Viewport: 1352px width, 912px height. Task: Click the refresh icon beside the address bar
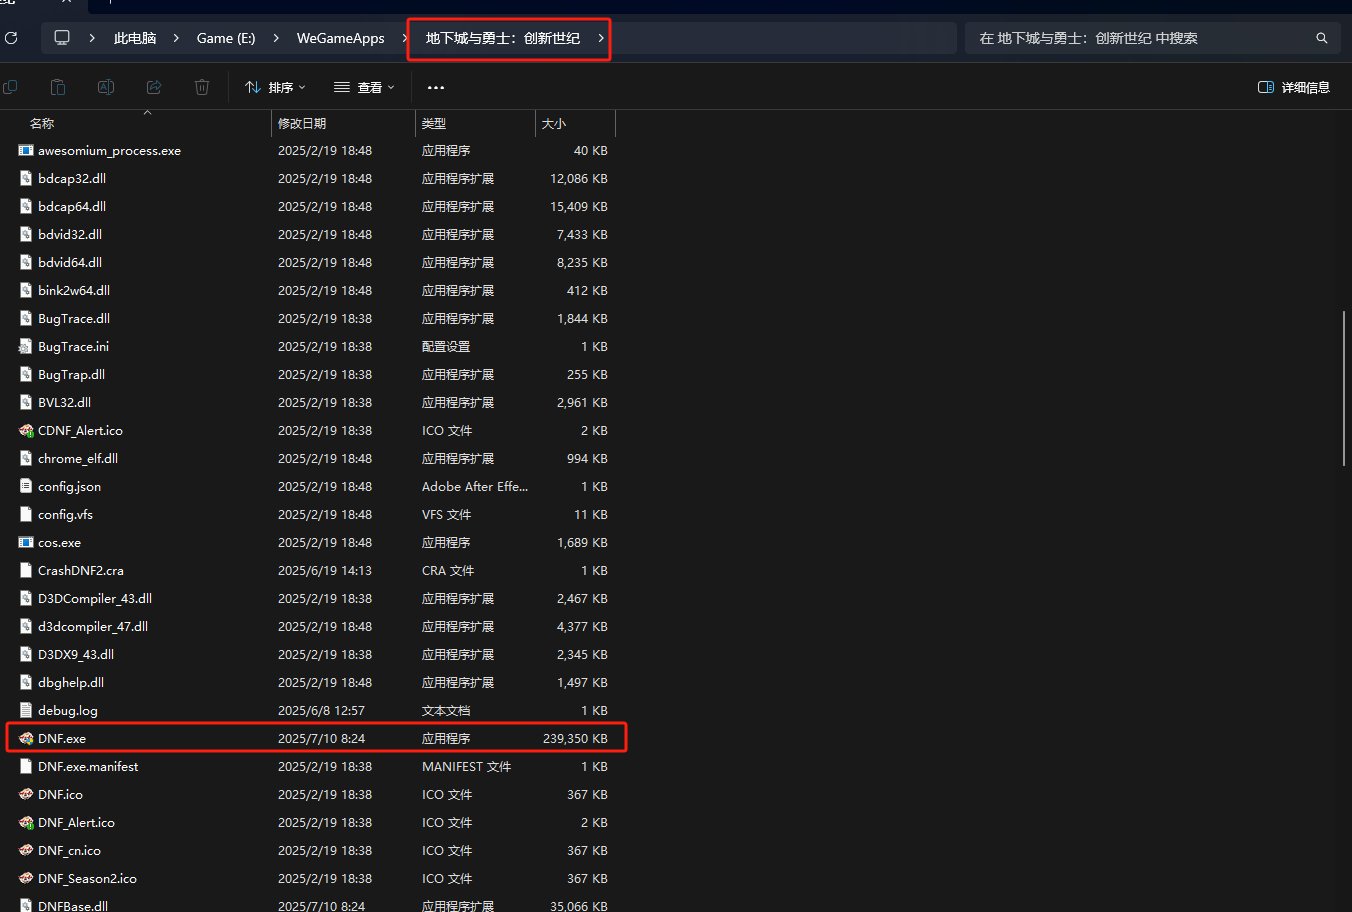click(x=11, y=38)
